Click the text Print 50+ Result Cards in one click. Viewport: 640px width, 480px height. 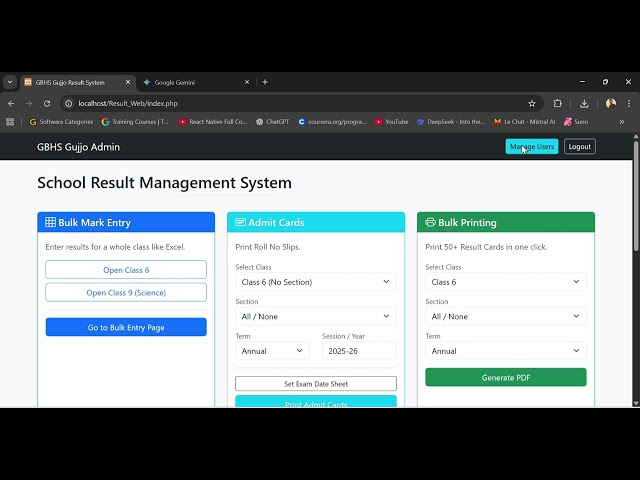click(x=486, y=247)
